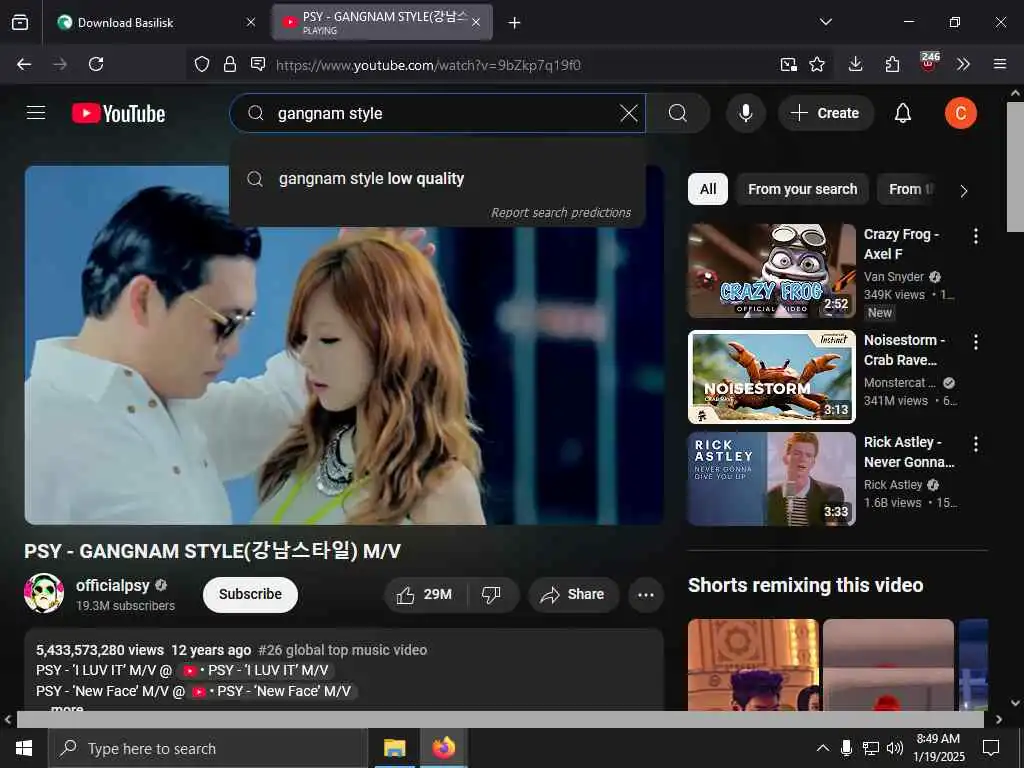This screenshot has width=1024, height=768.
Task: Open extensions puzzle icon
Action: click(892, 64)
